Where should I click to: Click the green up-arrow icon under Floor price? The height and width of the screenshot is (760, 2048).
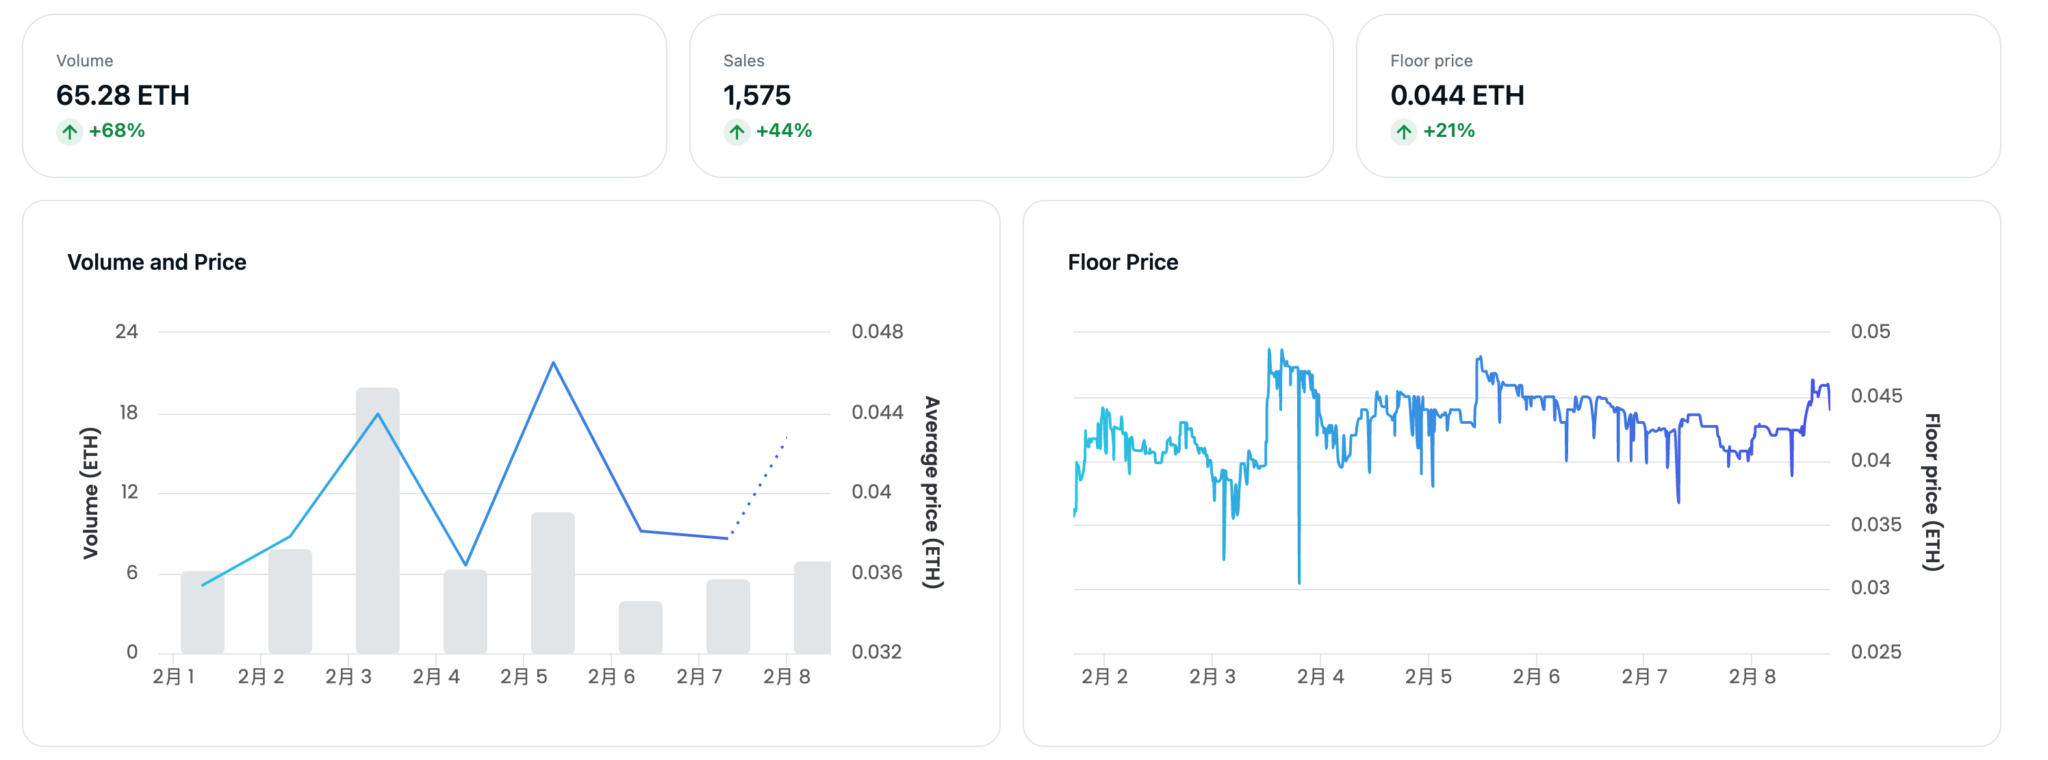(x=1403, y=132)
